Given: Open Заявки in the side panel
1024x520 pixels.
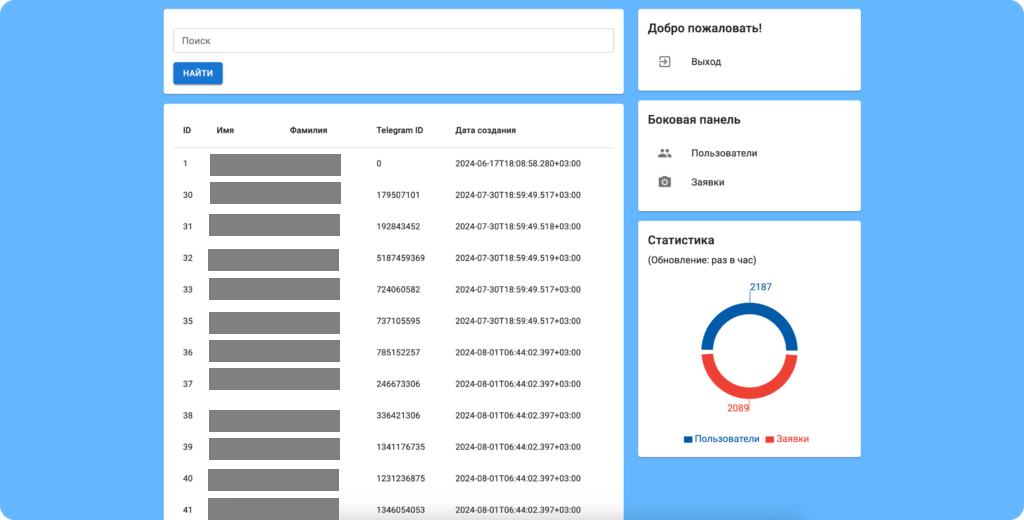Looking at the screenshot, I should tap(707, 182).
